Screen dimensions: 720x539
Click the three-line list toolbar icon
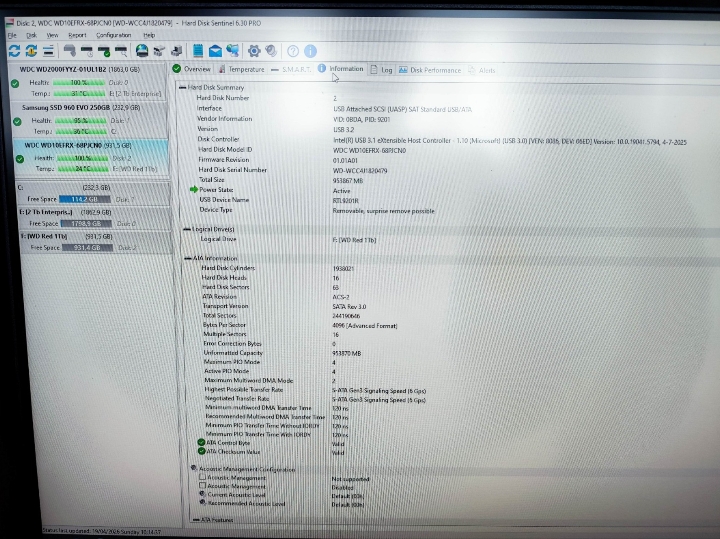[48, 51]
